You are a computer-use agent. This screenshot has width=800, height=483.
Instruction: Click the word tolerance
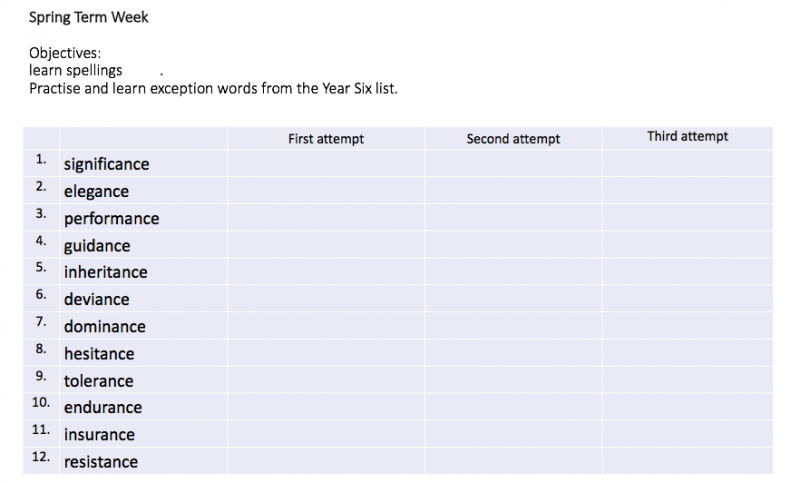[x=98, y=381]
